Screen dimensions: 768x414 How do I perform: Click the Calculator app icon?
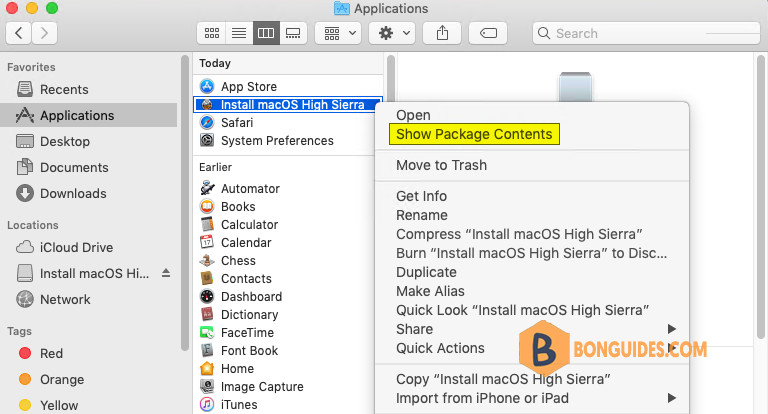pos(207,224)
